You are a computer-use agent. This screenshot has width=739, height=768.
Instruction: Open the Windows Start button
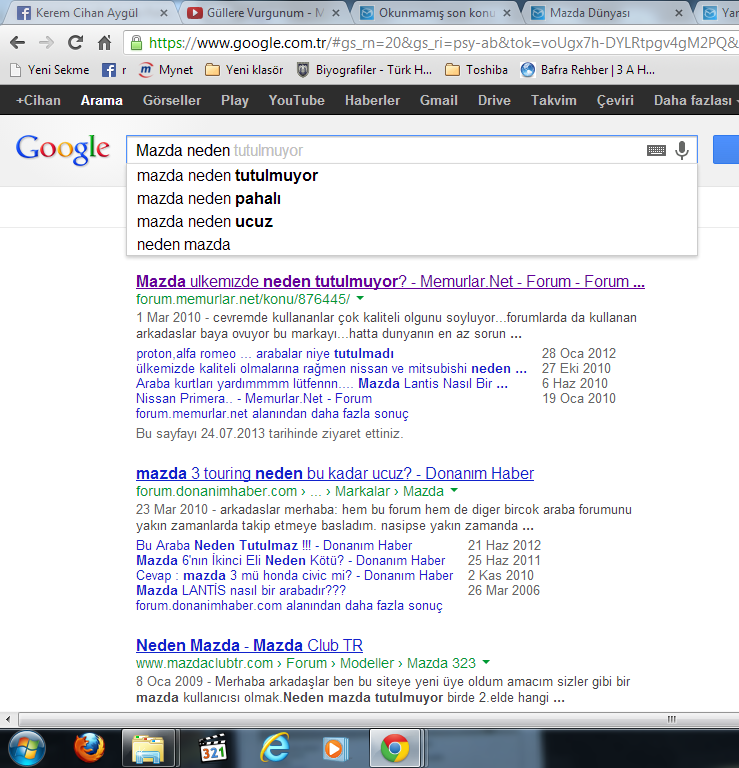tap(27, 749)
